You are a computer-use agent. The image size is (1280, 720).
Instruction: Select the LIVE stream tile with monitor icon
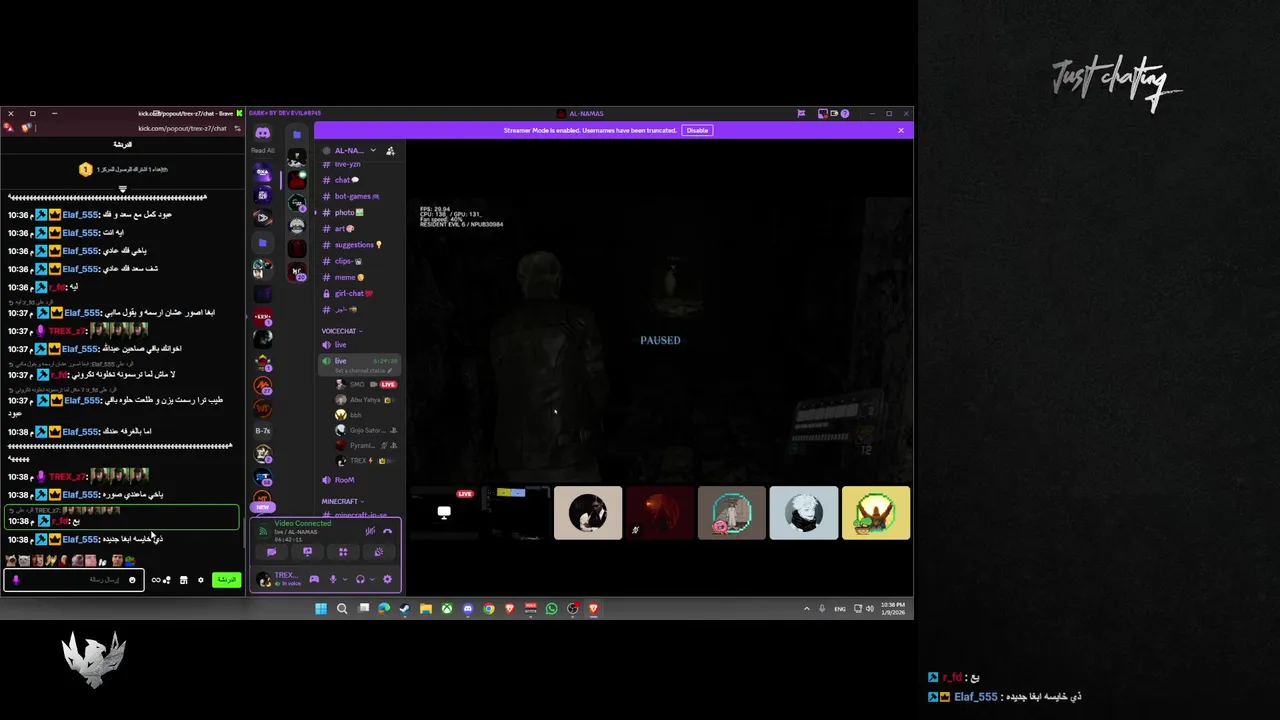click(444, 513)
